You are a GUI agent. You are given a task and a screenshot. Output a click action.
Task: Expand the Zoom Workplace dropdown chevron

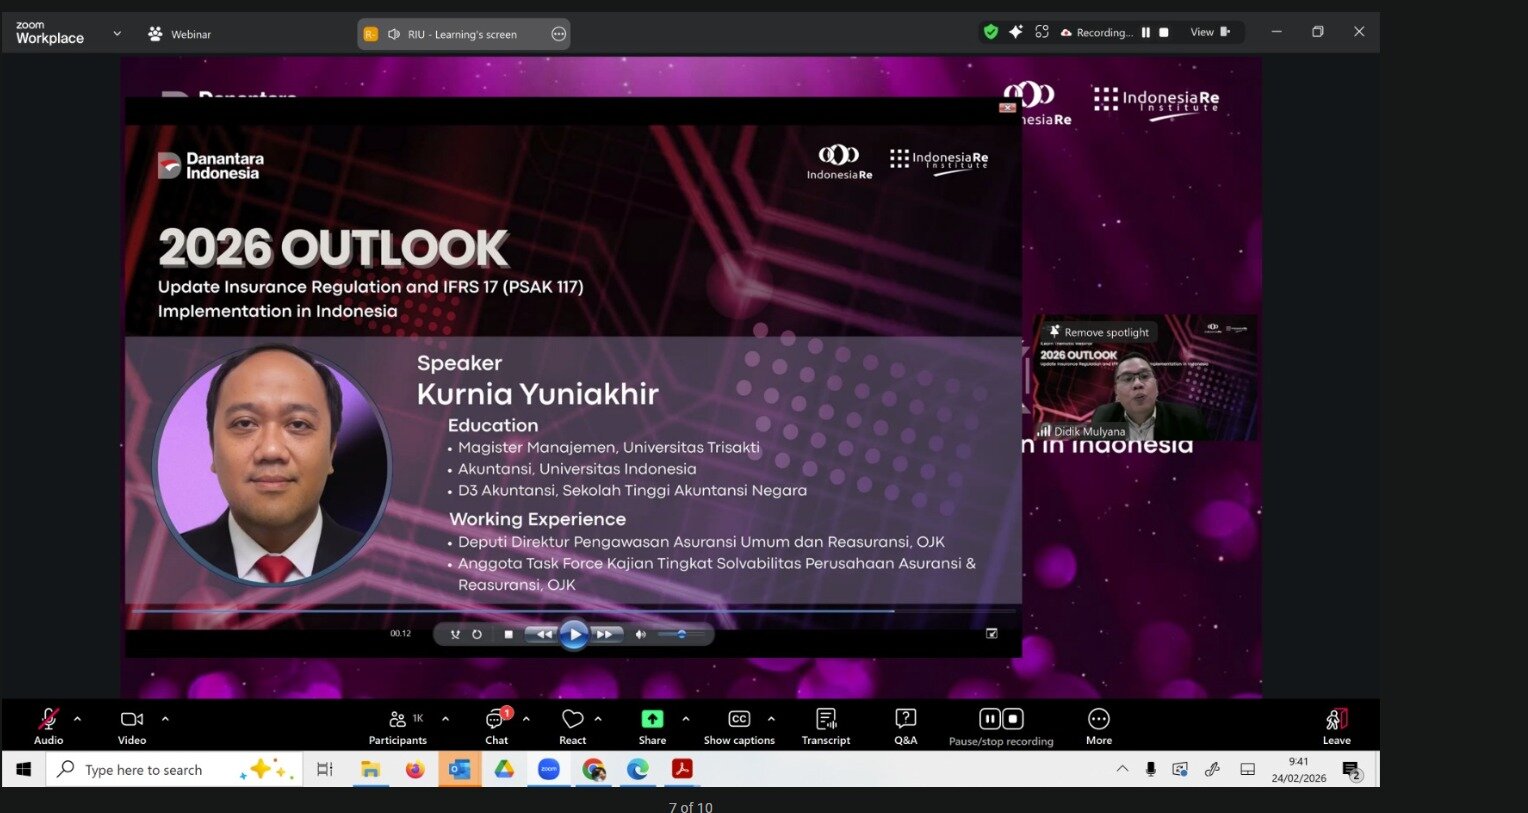(x=117, y=33)
